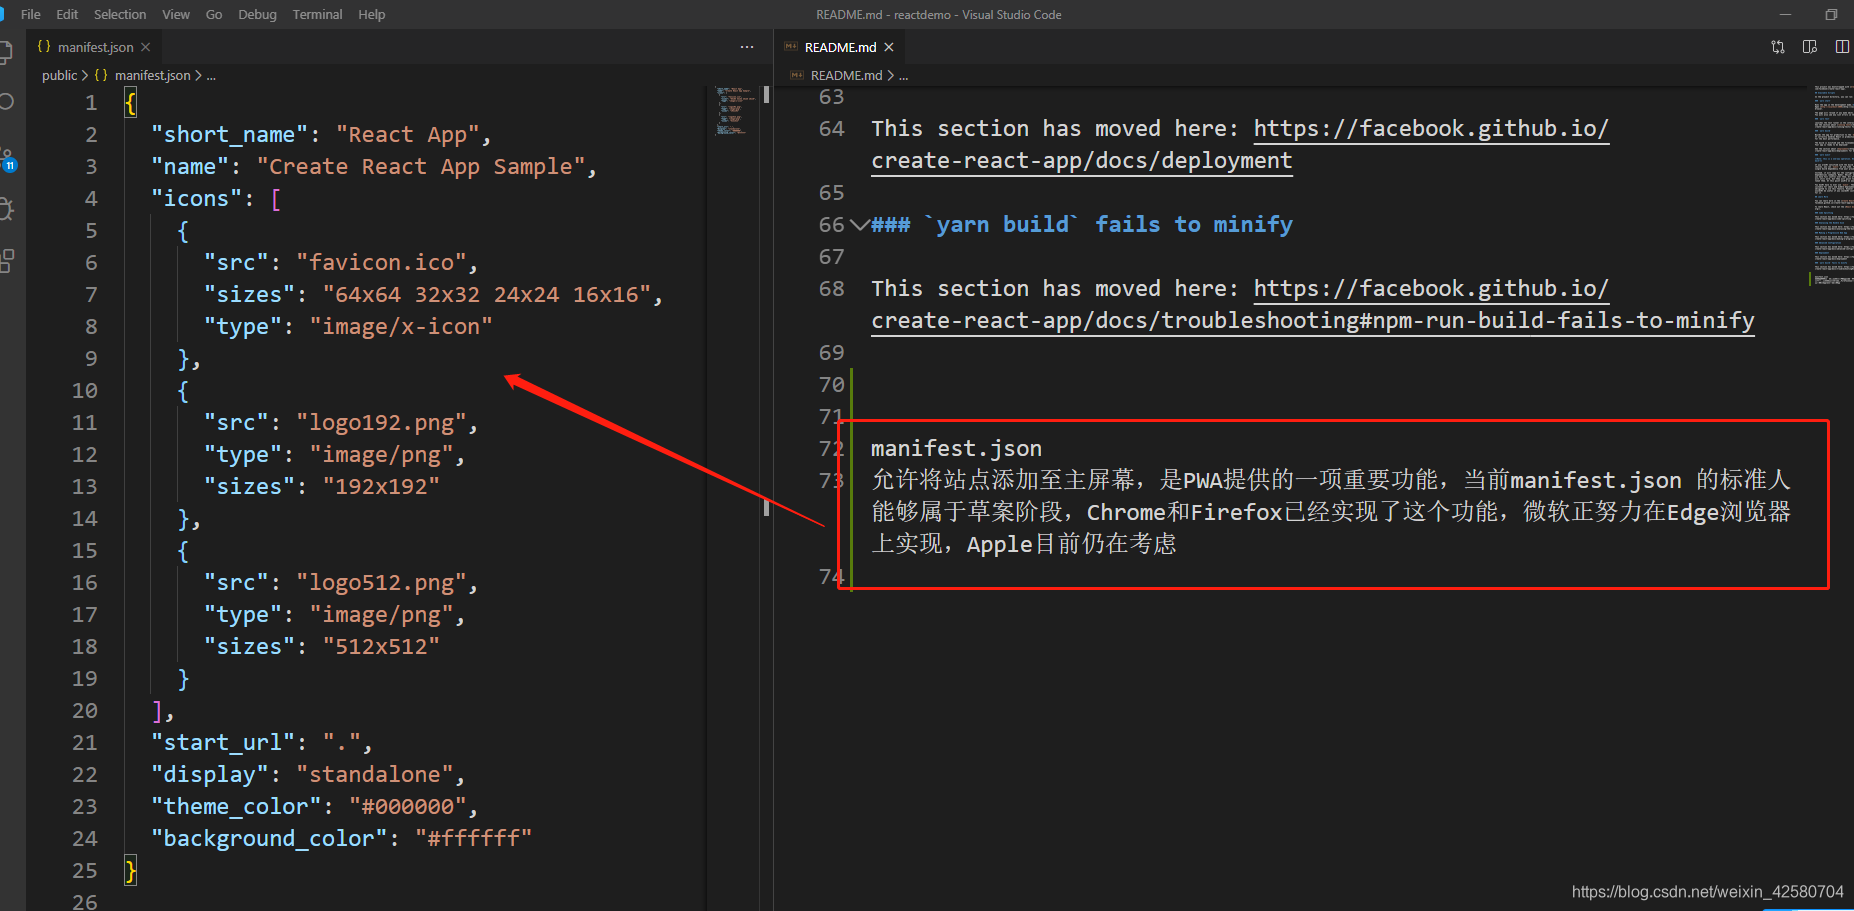Viewport: 1854px width, 911px height.
Task: Select 'public' folder in the breadcrumb
Action: click(59, 75)
